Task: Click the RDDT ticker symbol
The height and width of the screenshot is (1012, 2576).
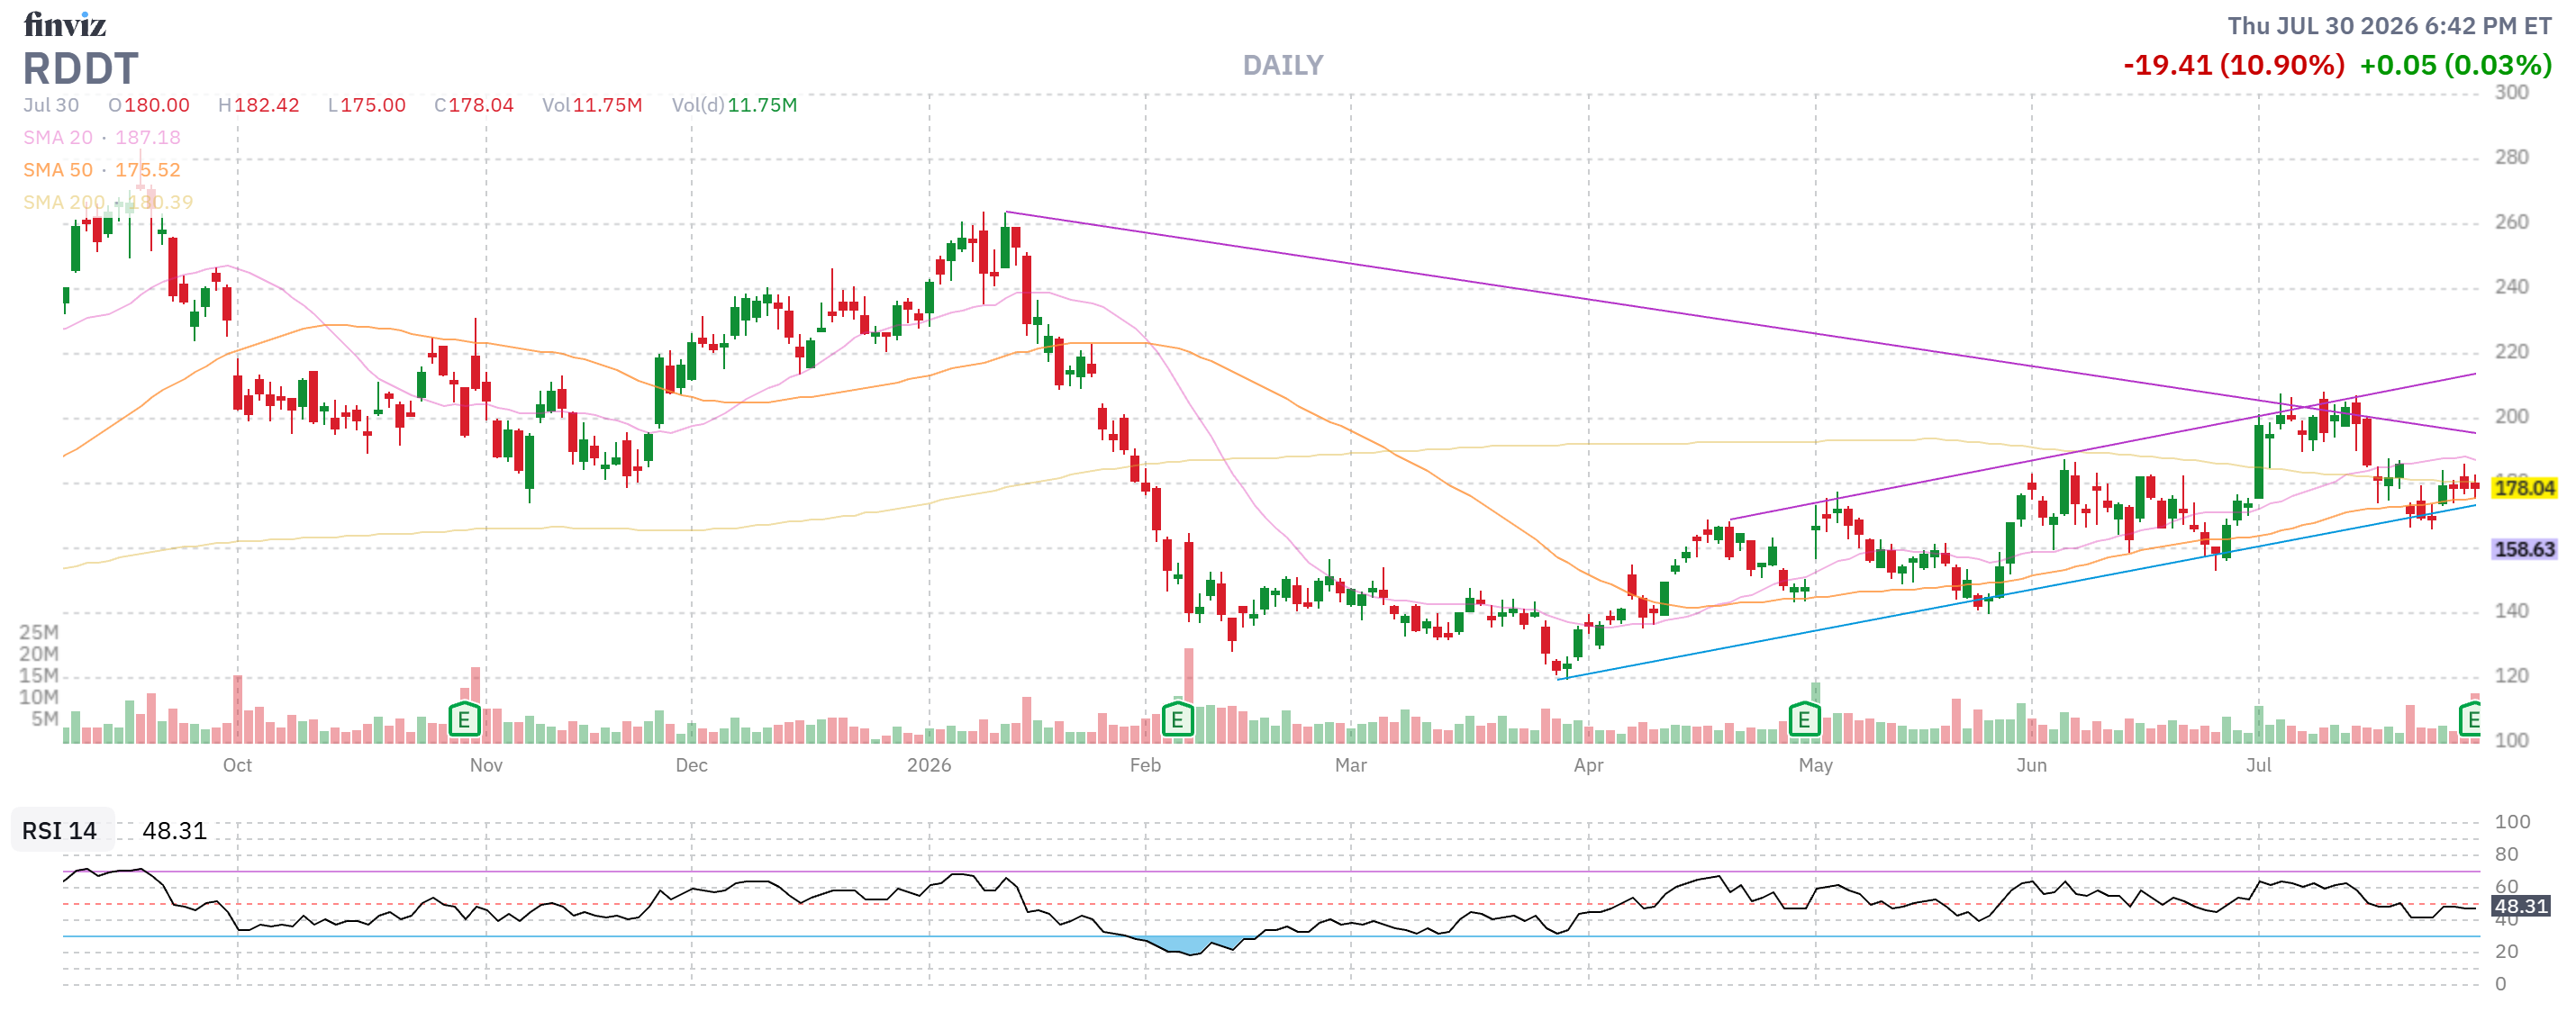Action: point(80,69)
